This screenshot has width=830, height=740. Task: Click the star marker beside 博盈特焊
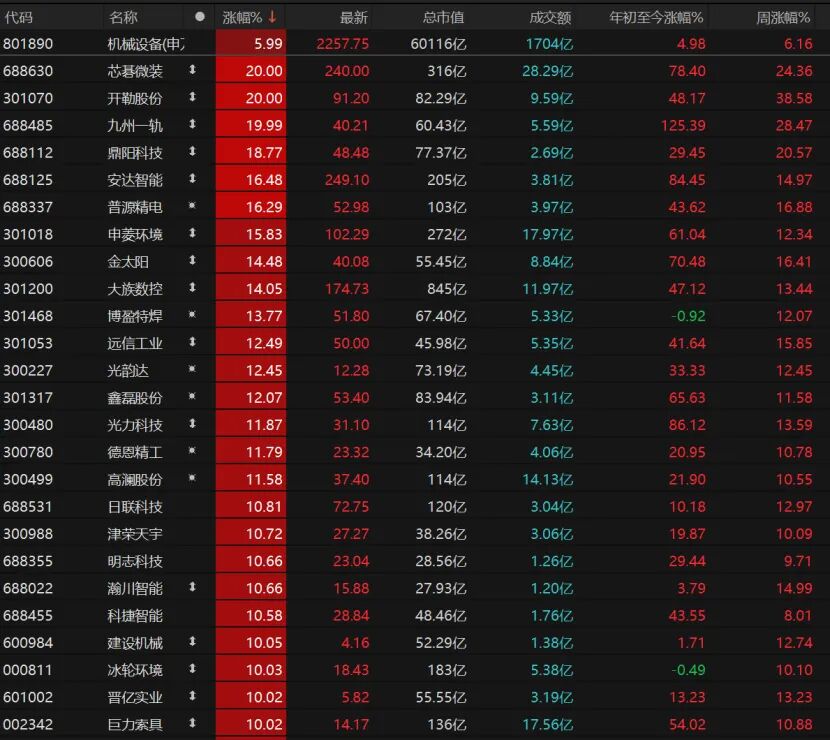click(x=192, y=314)
